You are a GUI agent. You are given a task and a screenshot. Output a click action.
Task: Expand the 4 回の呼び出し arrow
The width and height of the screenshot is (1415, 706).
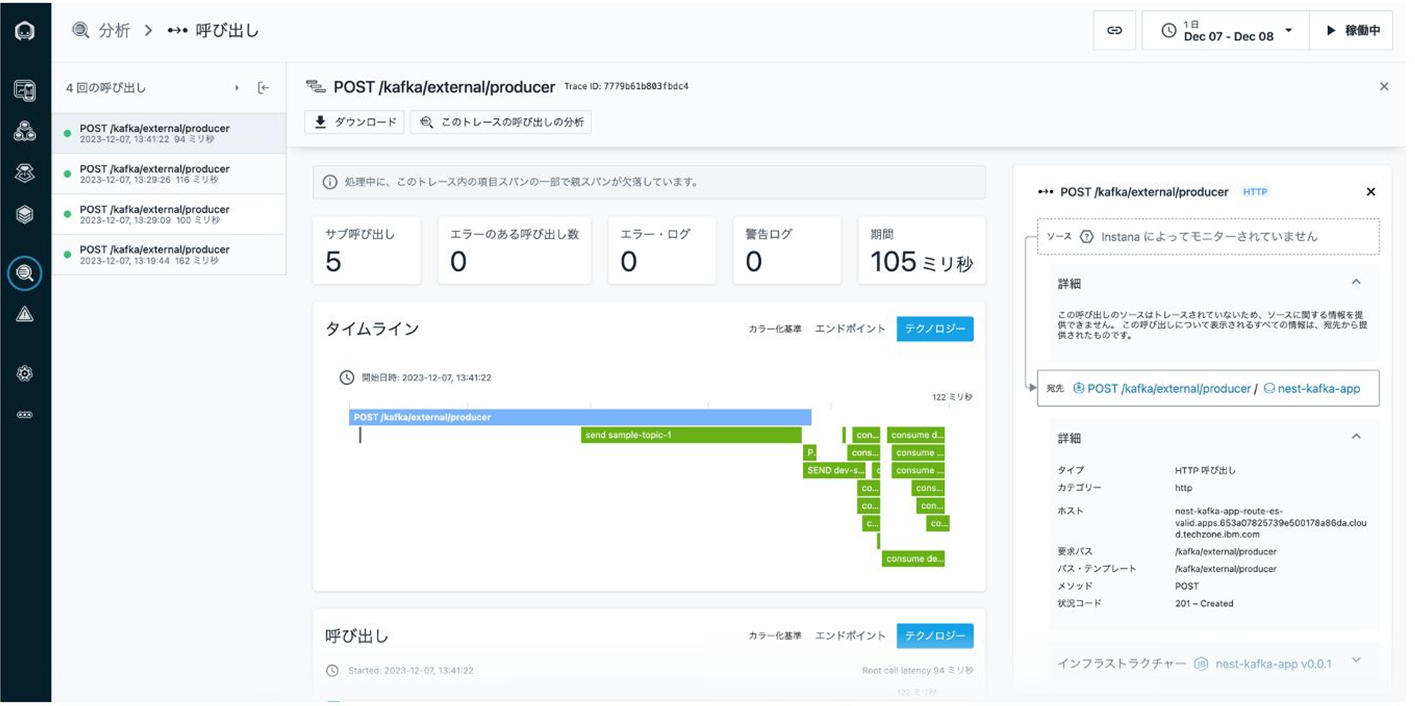[x=237, y=88]
